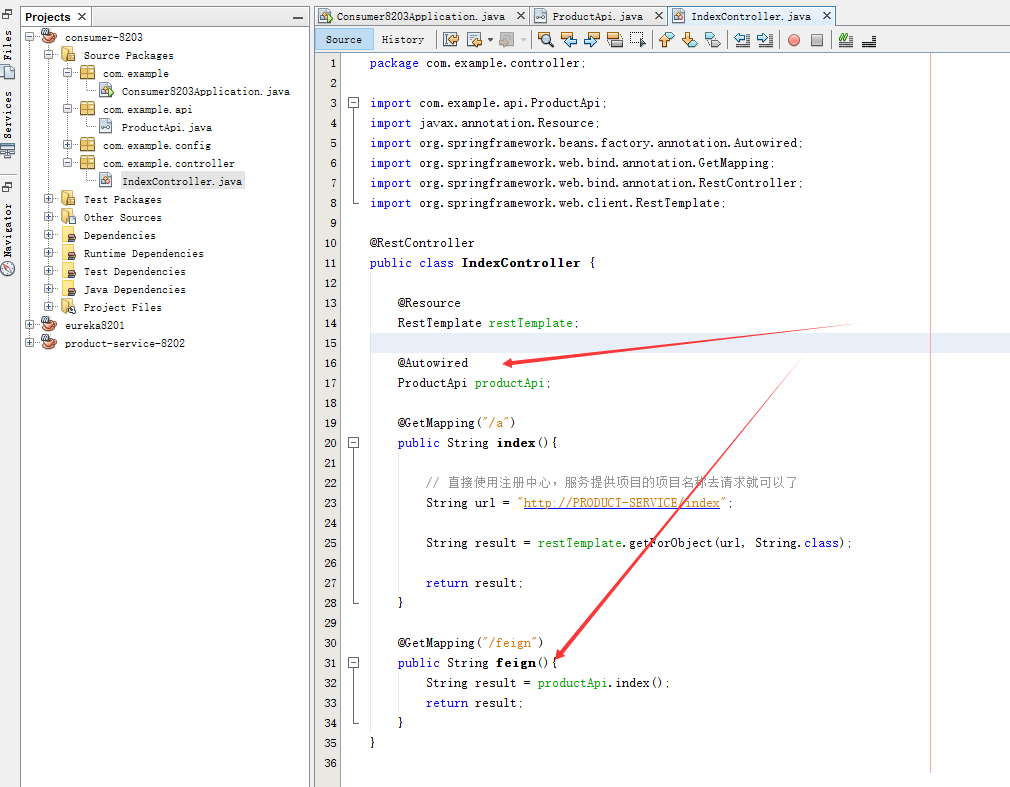
Task: Click the Find Selection magnifier icon
Action: click(x=546, y=40)
